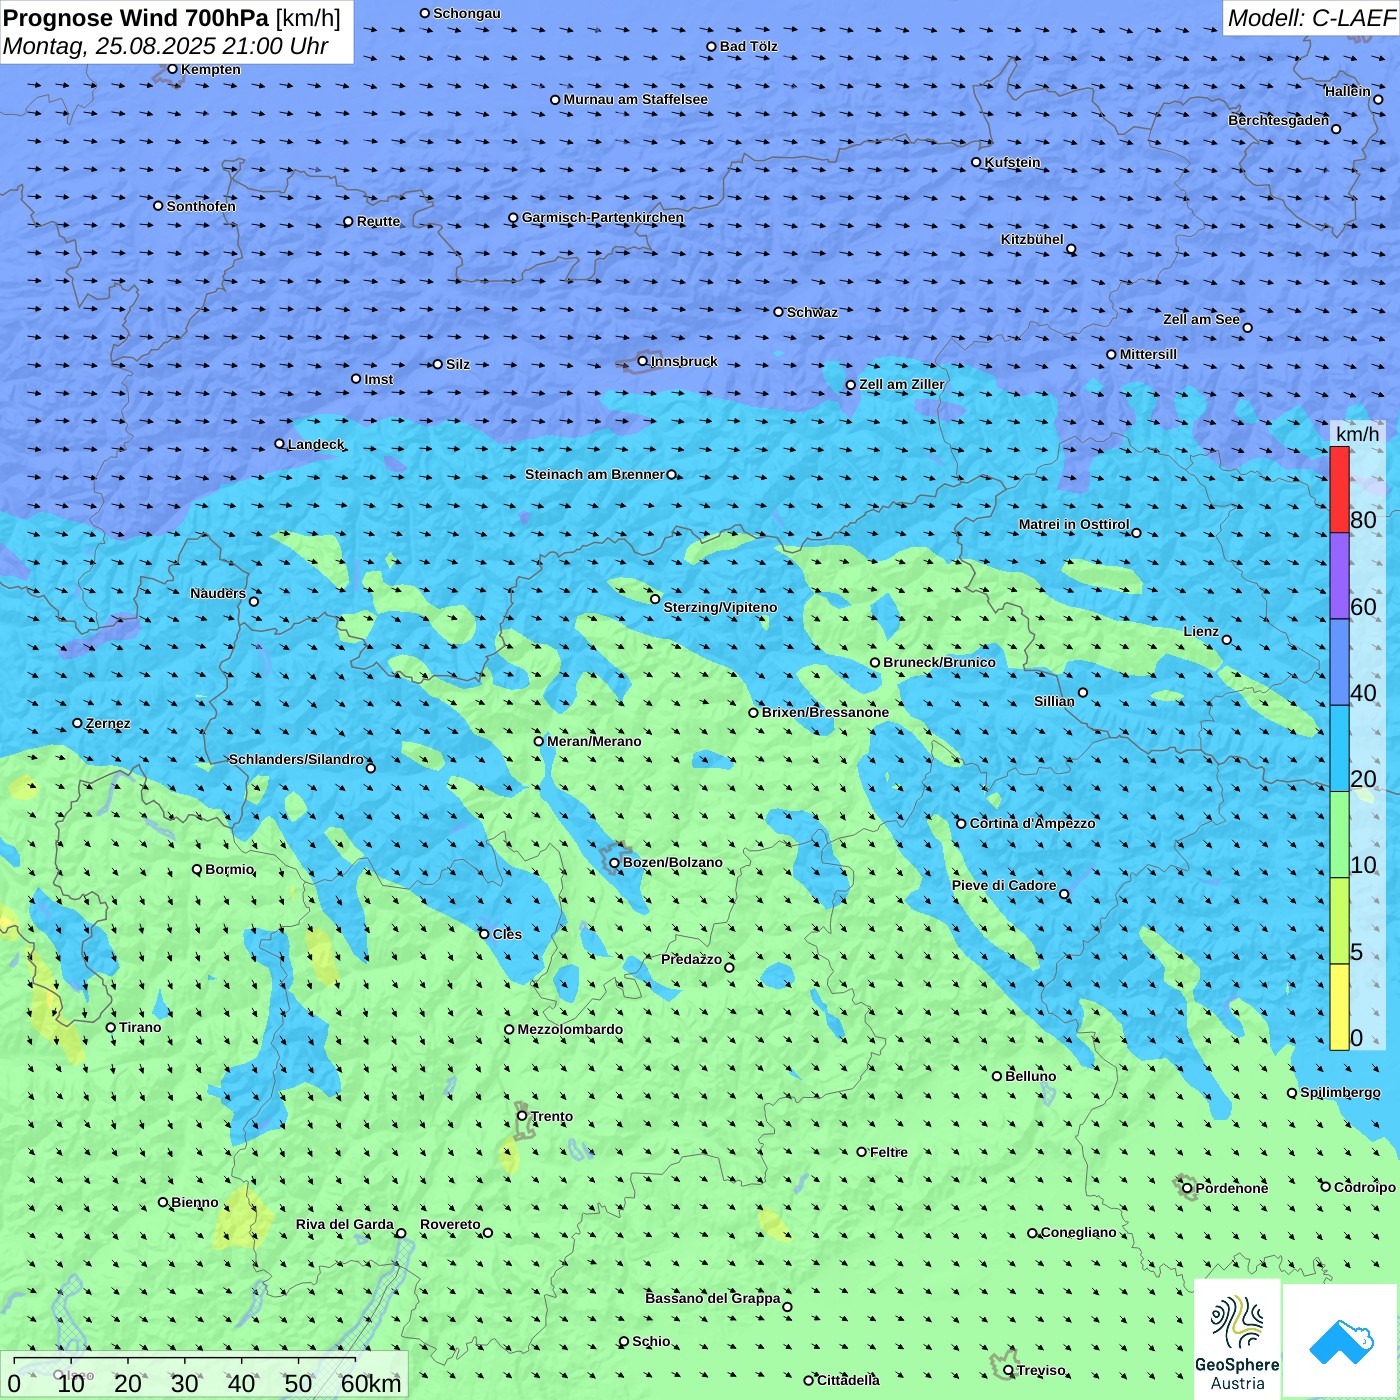Click the 'km/h' legend unit label

1357,434
